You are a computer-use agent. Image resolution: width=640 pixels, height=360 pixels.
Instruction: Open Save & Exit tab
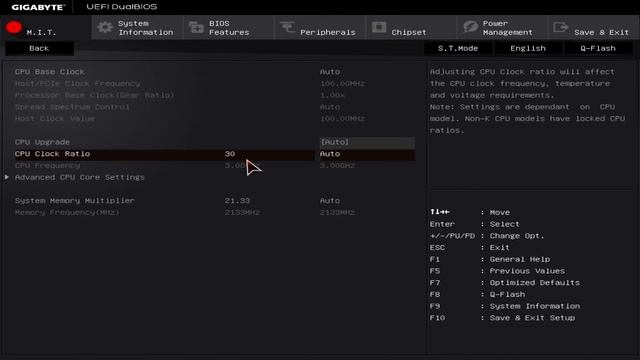coord(594,28)
